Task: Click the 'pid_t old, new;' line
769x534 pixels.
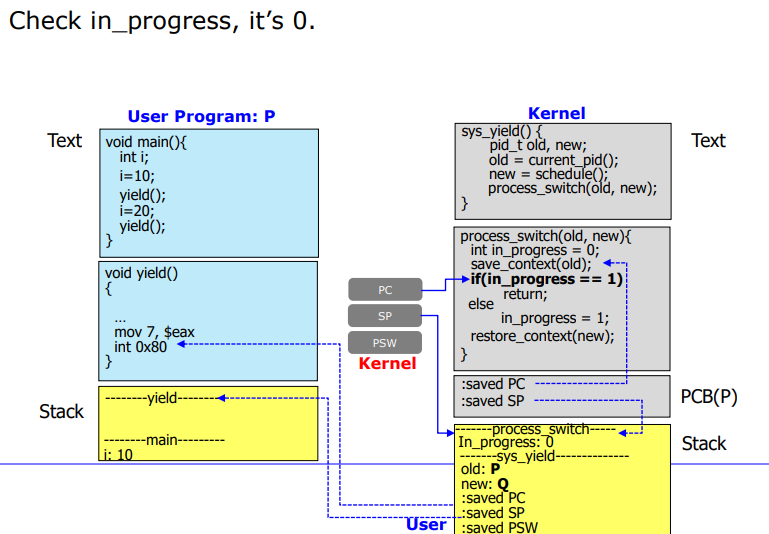Action: click(x=538, y=145)
